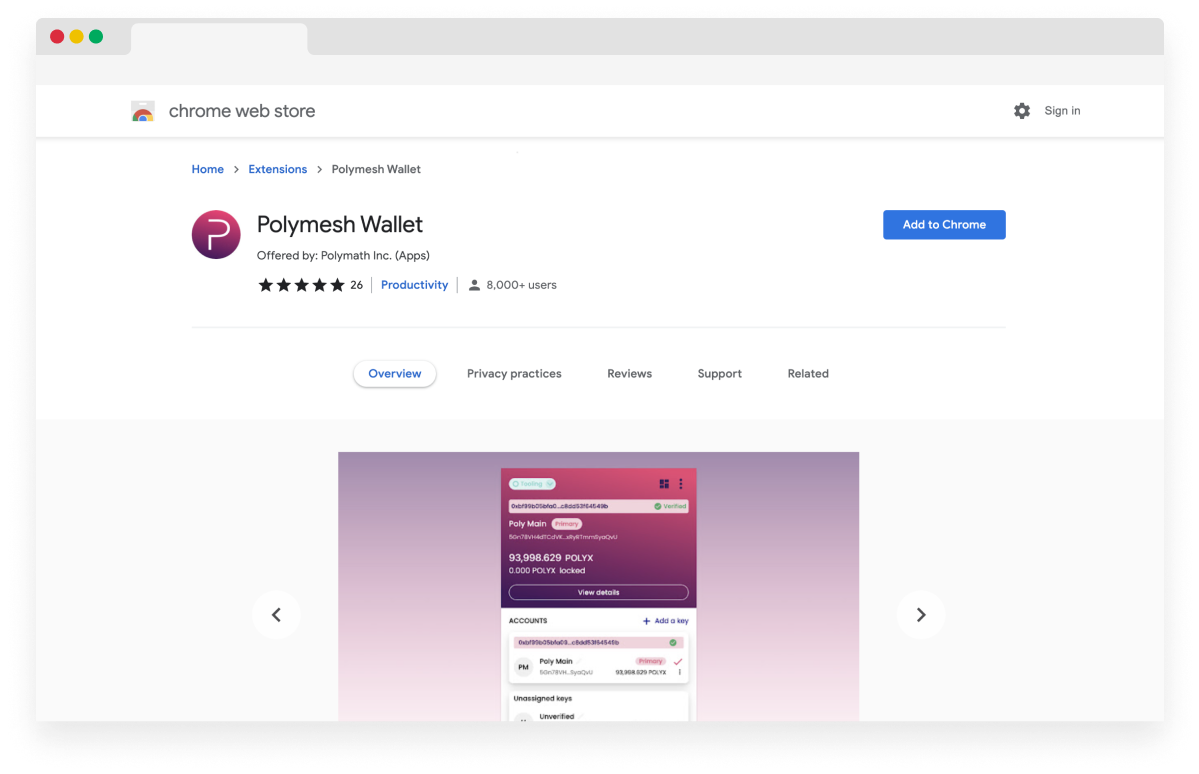Show next screenshot with right arrow
The image size is (1199, 774).
(x=921, y=615)
